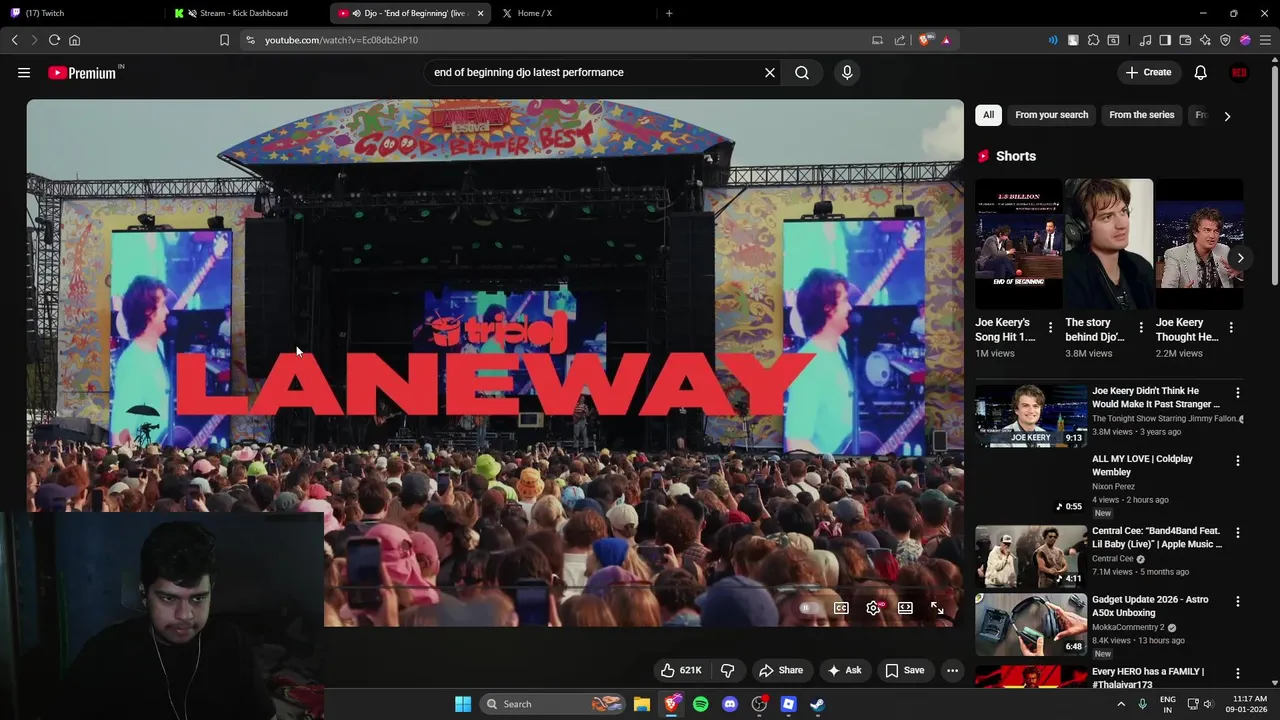Reload the page

click(x=54, y=40)
